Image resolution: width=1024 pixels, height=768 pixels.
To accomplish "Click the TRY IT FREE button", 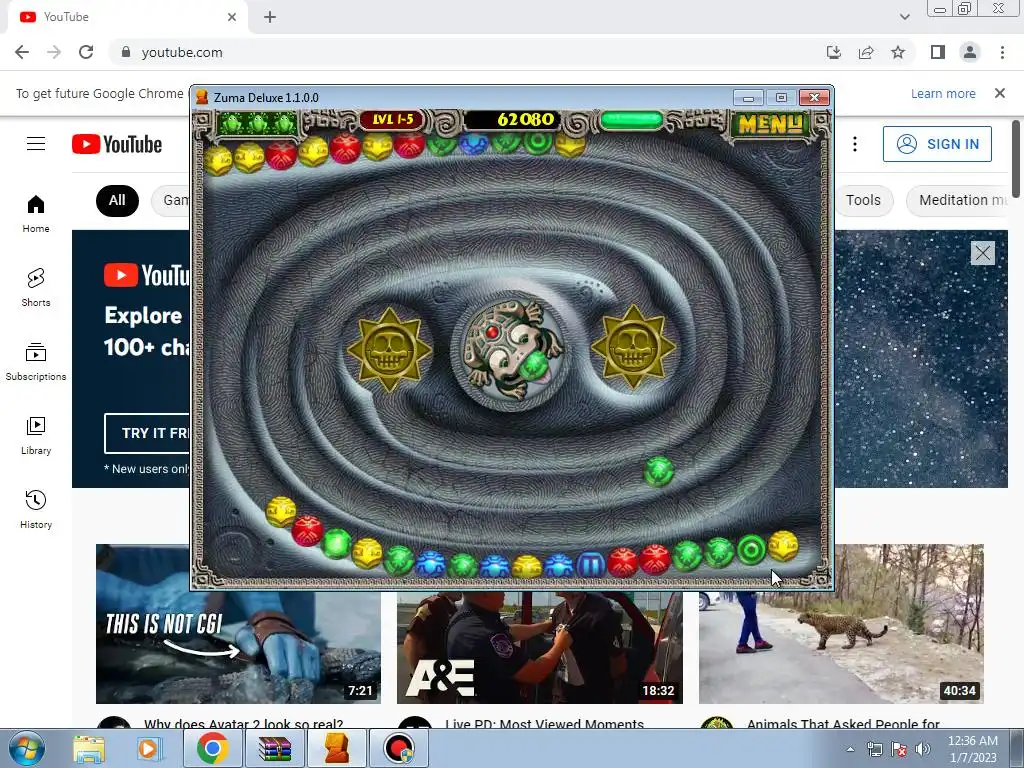I will (x=148, y=433).
